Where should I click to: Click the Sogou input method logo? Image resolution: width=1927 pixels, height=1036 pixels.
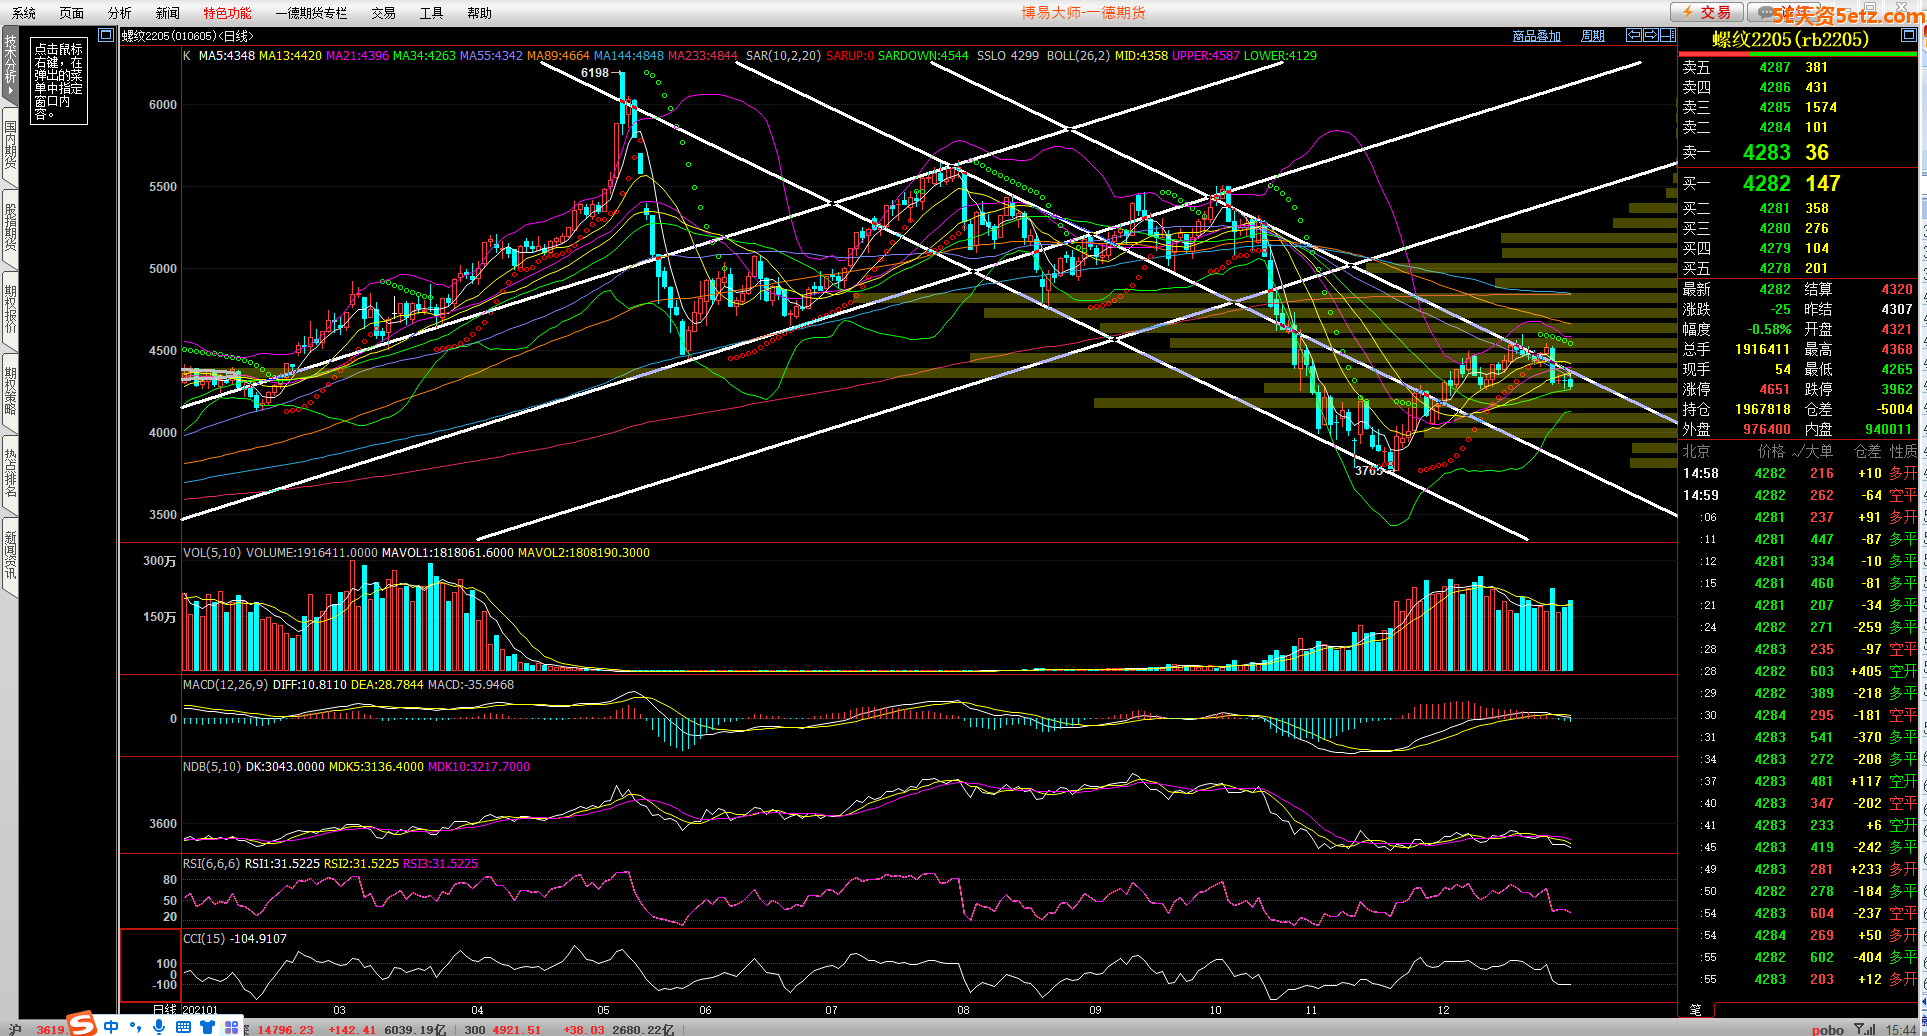tap(82, 1025)
